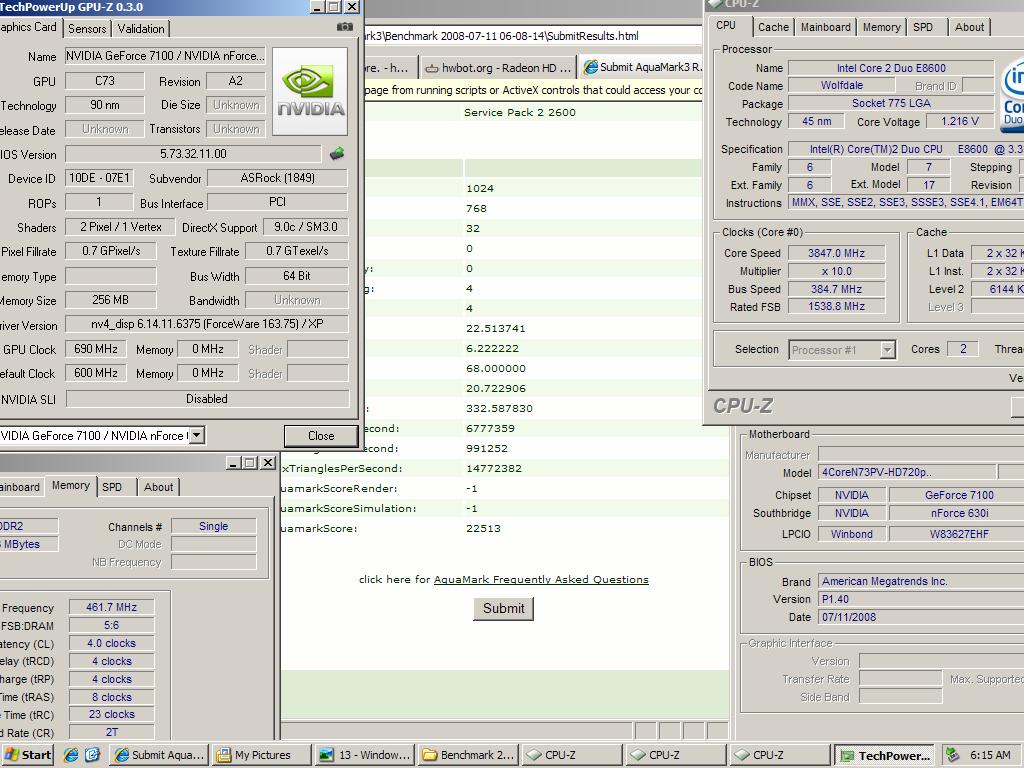Click the GPU name field in GPU-Z
This screenshot has height=768, width=1024.
click(165, 56)
